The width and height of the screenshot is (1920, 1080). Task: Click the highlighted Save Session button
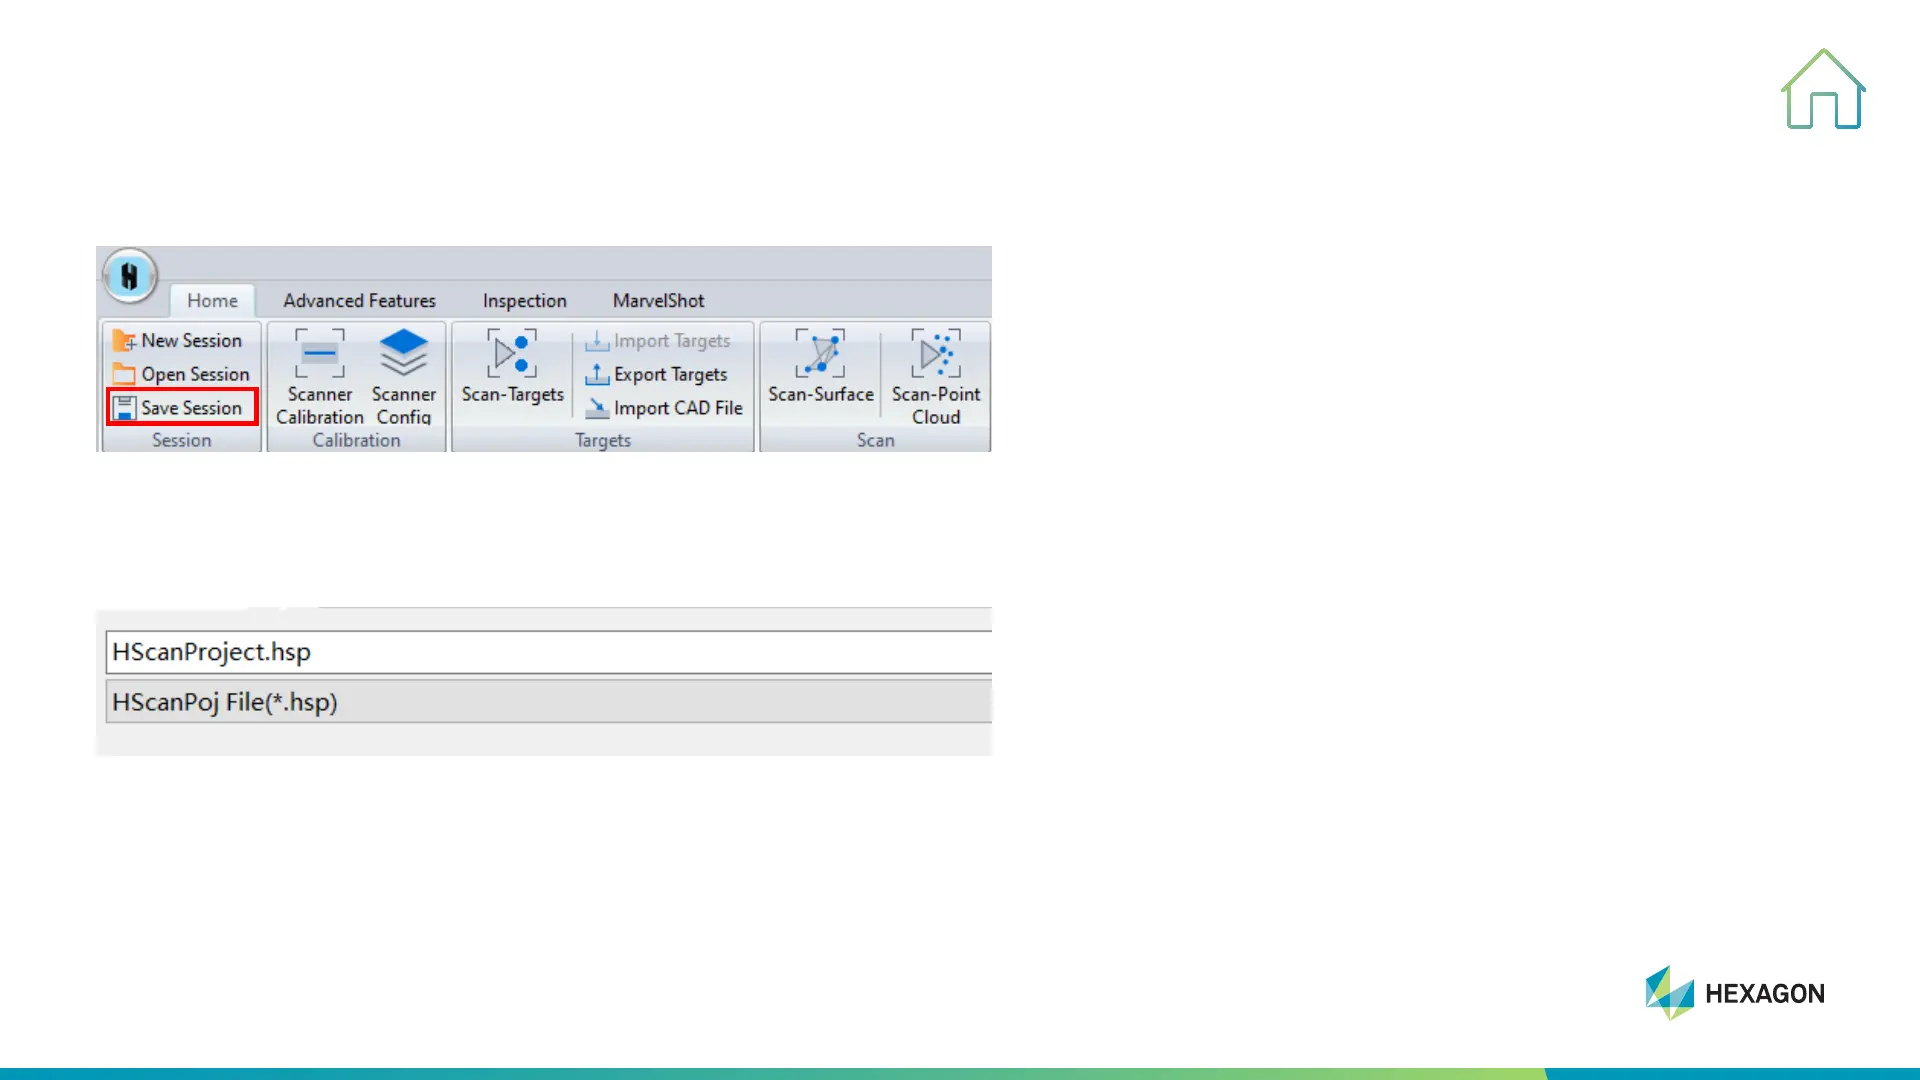[181, 408]
